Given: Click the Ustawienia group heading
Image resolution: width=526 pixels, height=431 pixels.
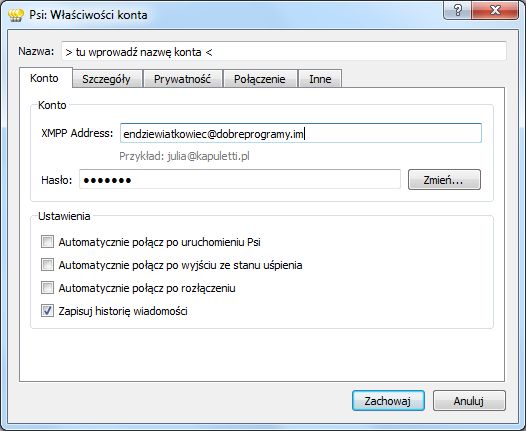Looking at the screenshot, I should 64,216.
